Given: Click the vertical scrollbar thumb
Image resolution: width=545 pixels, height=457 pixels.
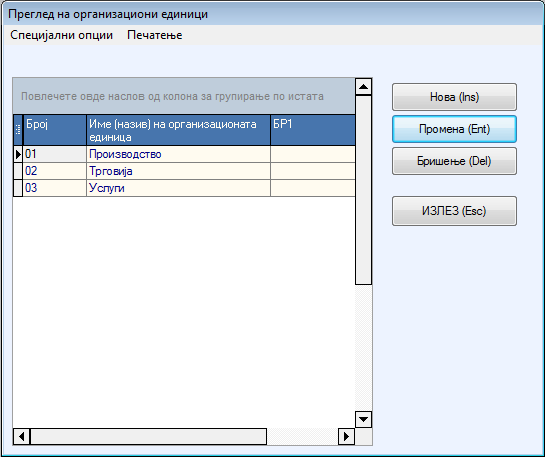Looking at the screenshot, I should (364, 190).
